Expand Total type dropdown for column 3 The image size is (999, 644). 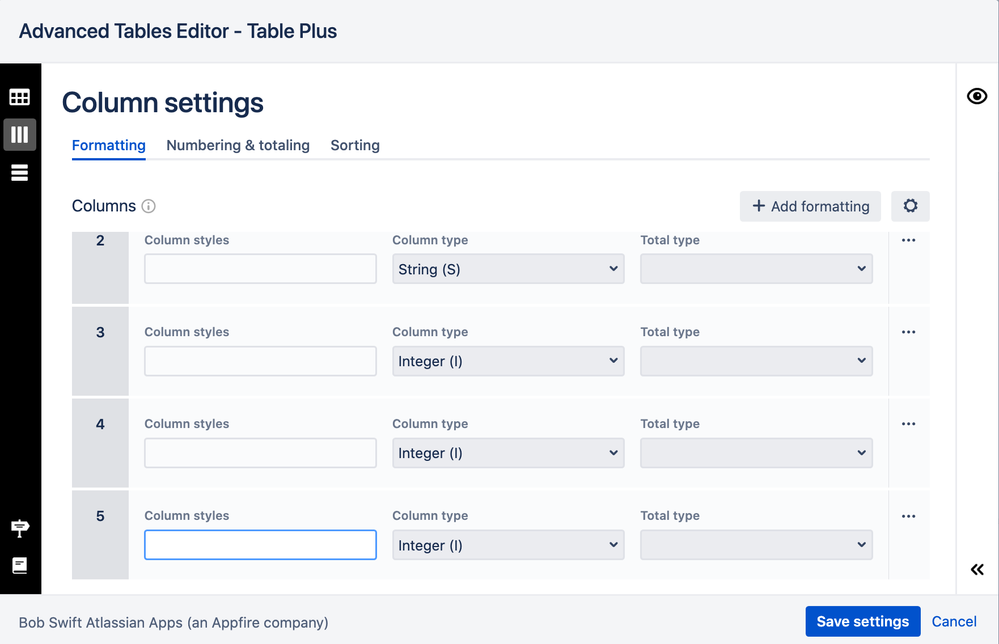pos(756,361)
